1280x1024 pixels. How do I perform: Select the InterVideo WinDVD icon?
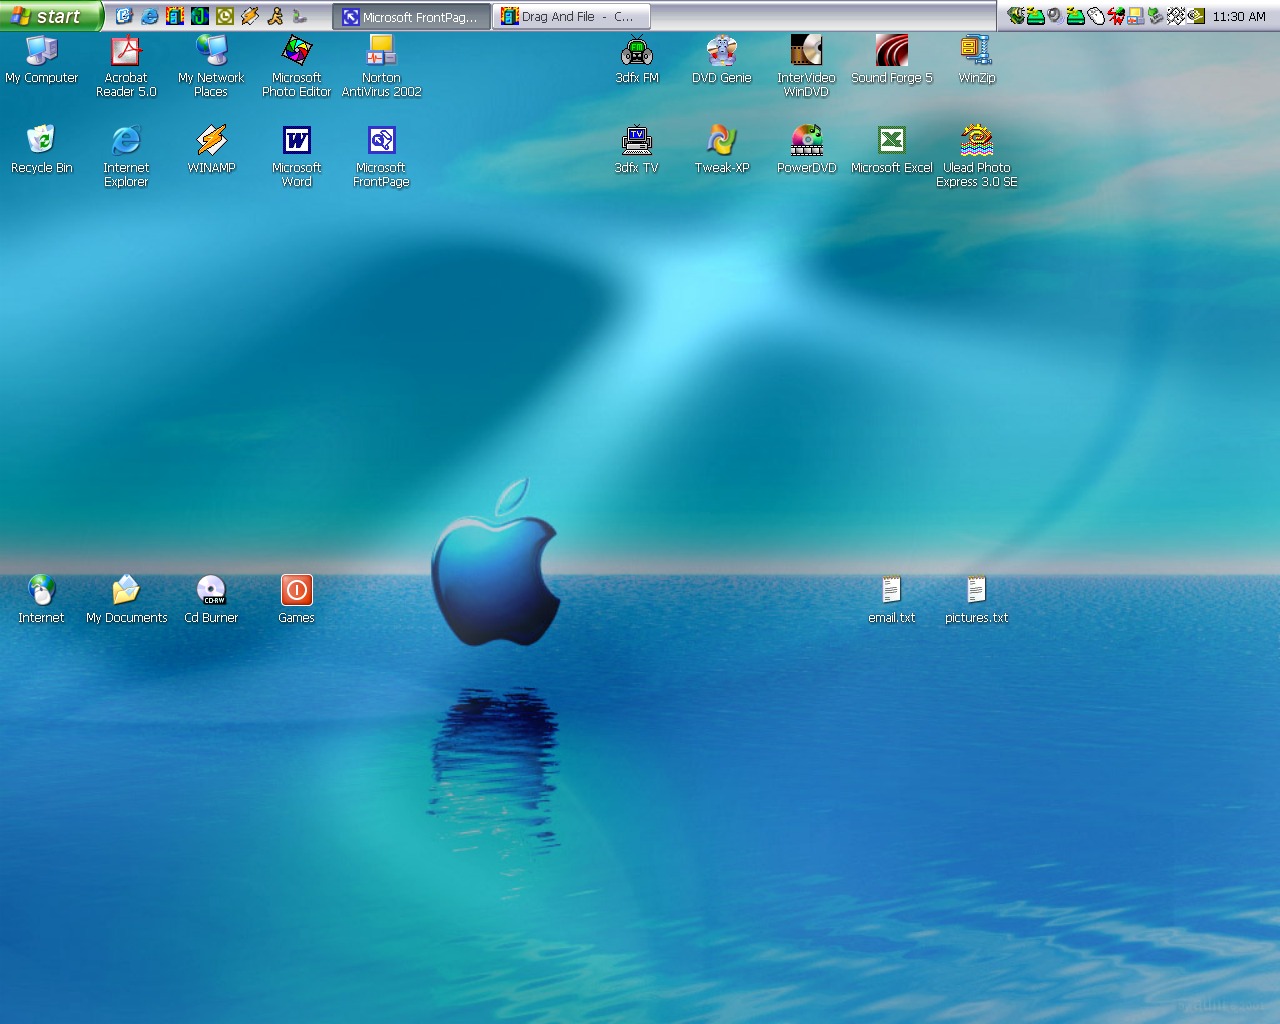(x=806, y=66)
